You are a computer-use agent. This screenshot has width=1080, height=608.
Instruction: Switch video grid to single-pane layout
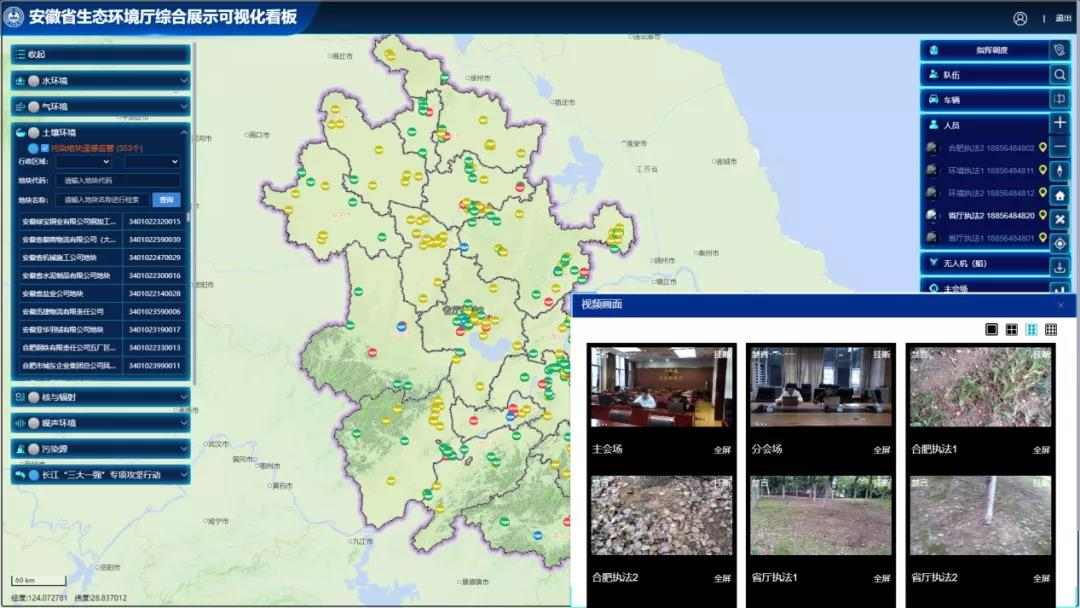(x=991, y=330)
